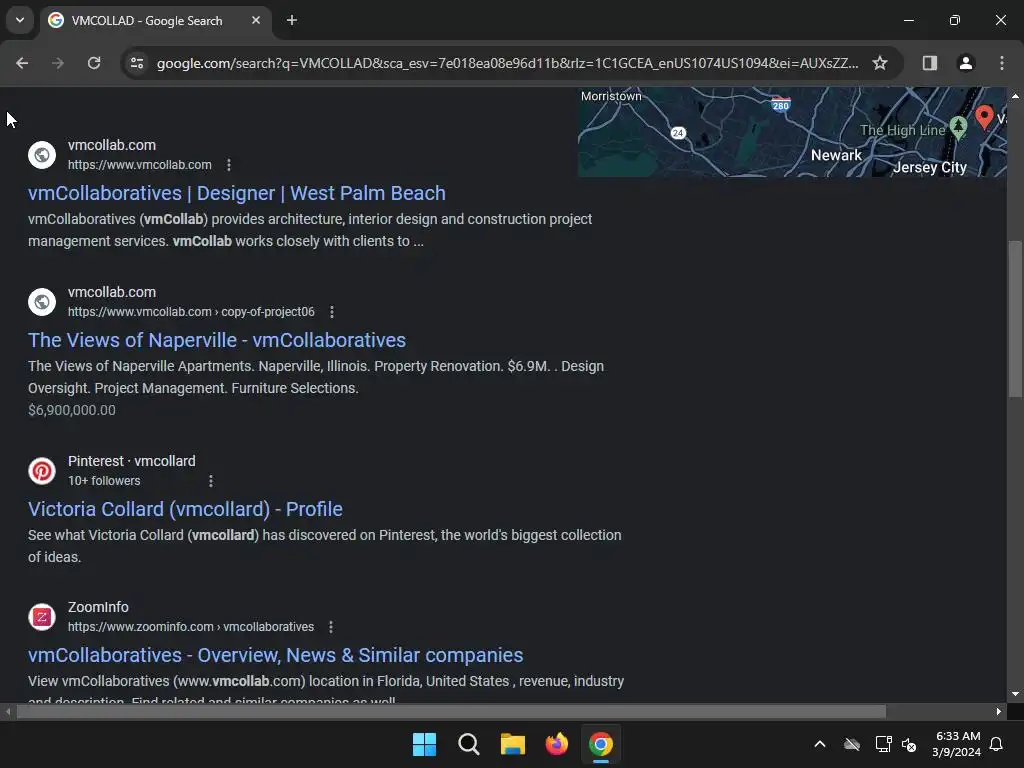The height and width of the screenshot is (768, 1024).
Task: Open the Chrome profile menu
Action: click(x=965, y=63)
